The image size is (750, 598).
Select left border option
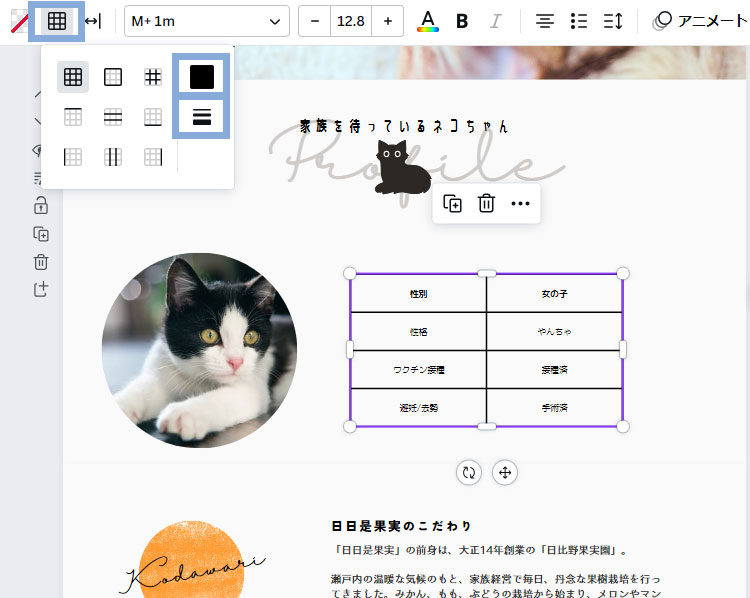click(x=73, y=157)
